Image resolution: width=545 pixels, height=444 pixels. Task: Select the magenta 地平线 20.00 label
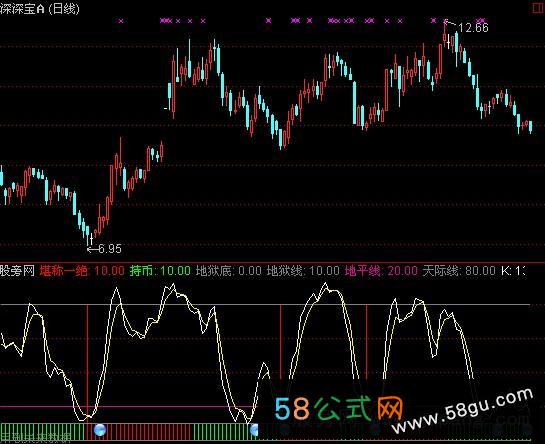pyautogui.click(x=381, y=271)
